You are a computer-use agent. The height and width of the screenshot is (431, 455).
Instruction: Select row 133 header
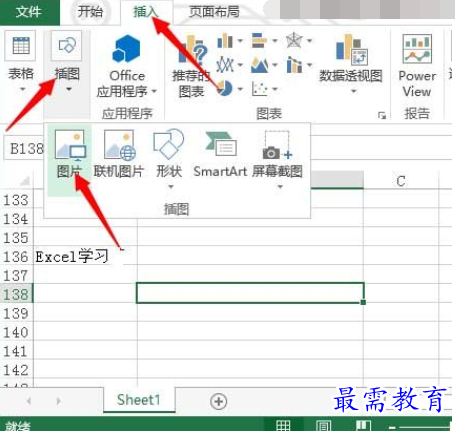point(16,200)
